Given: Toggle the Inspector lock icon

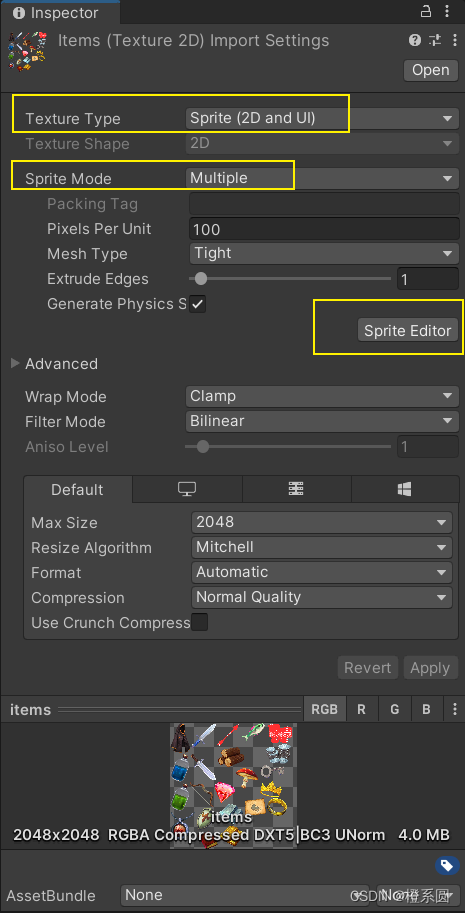Looking at the screenshot, I should click(427, 11).
